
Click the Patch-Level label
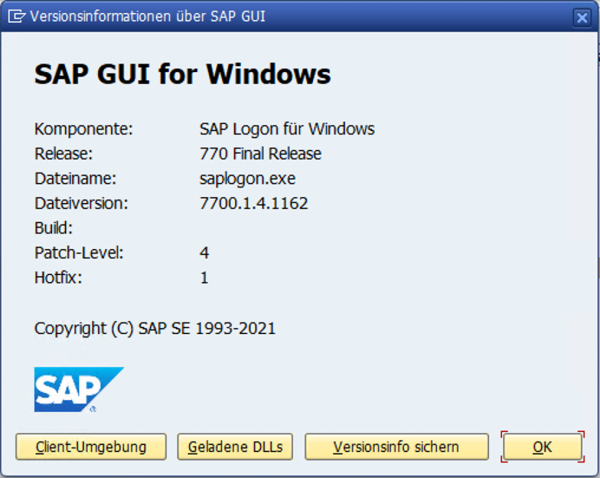click(79, 253)
